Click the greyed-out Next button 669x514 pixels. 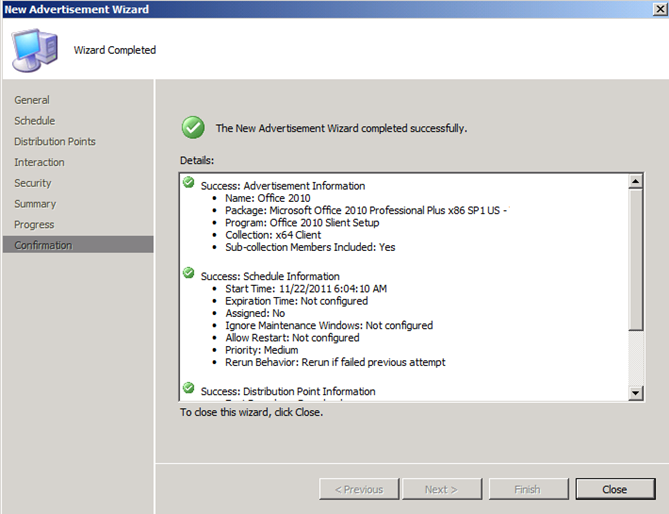coord(442,489)
